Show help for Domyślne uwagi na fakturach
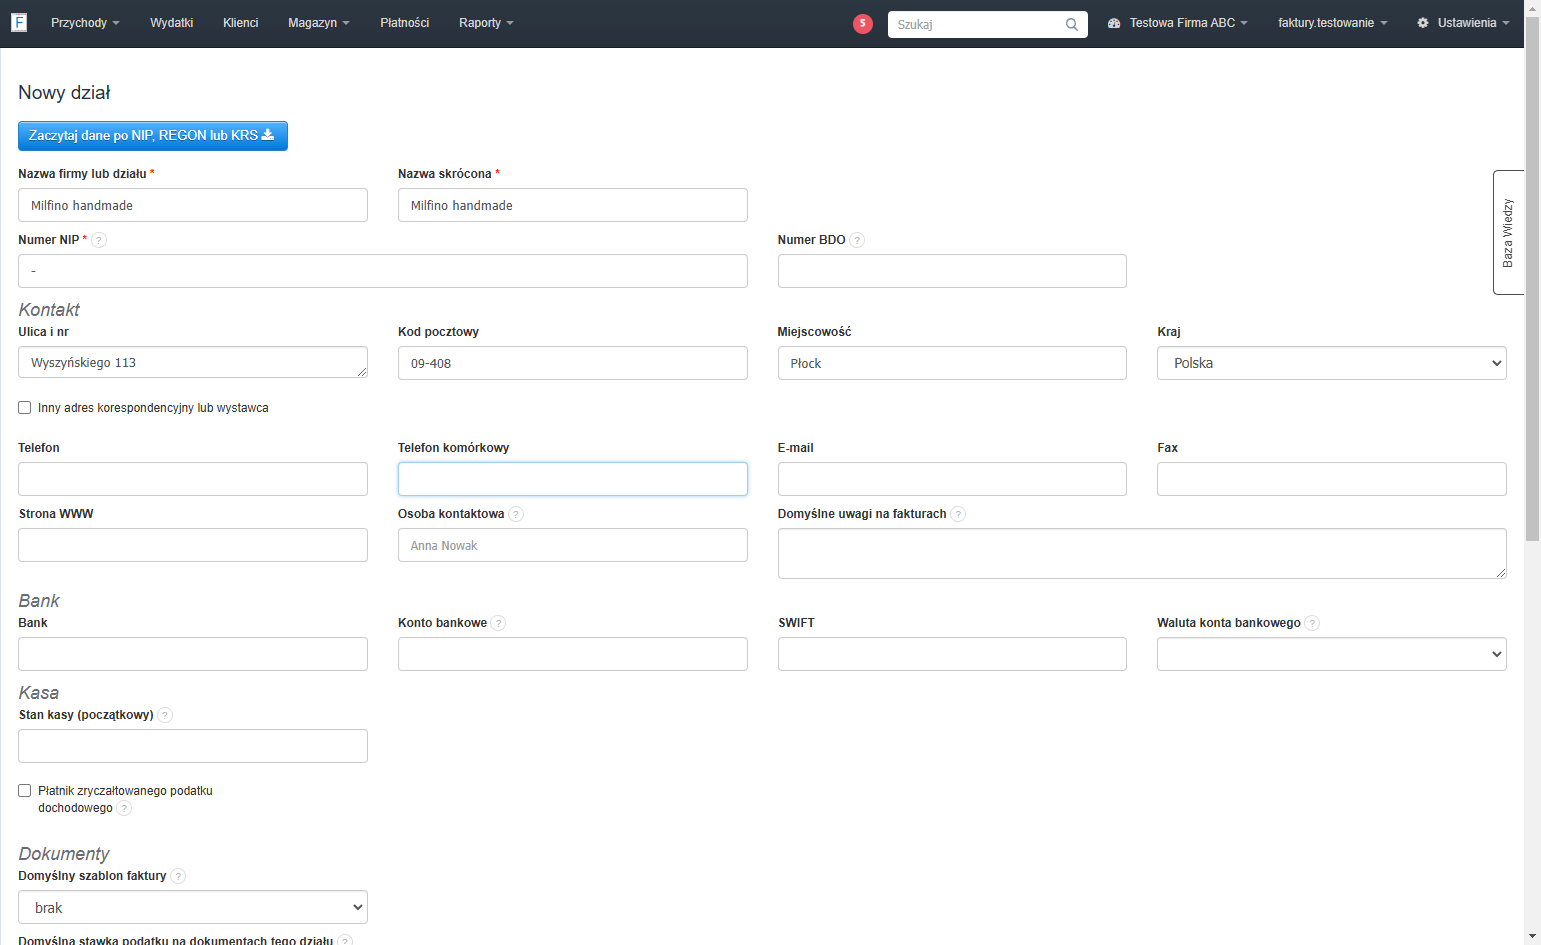This screenshot has width=1541, height=945. (x=958, y=514)
